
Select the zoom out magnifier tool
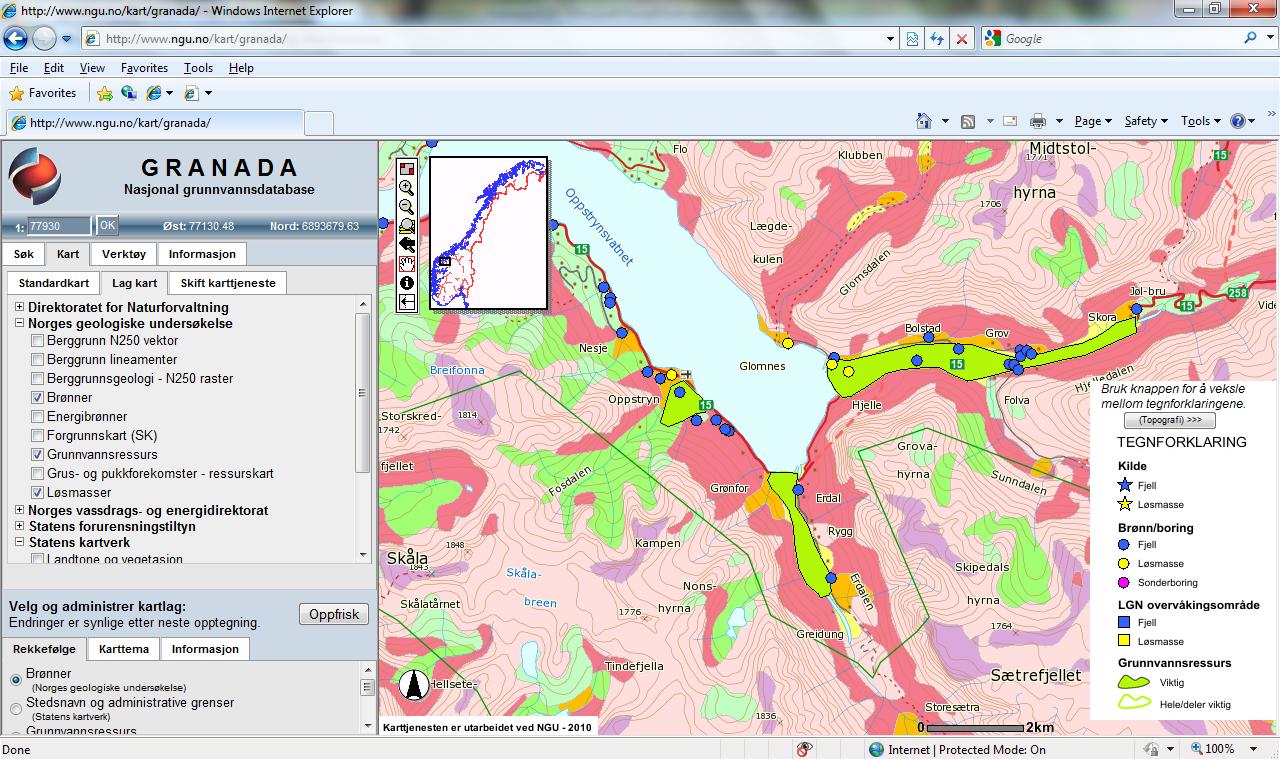point(407,206)
